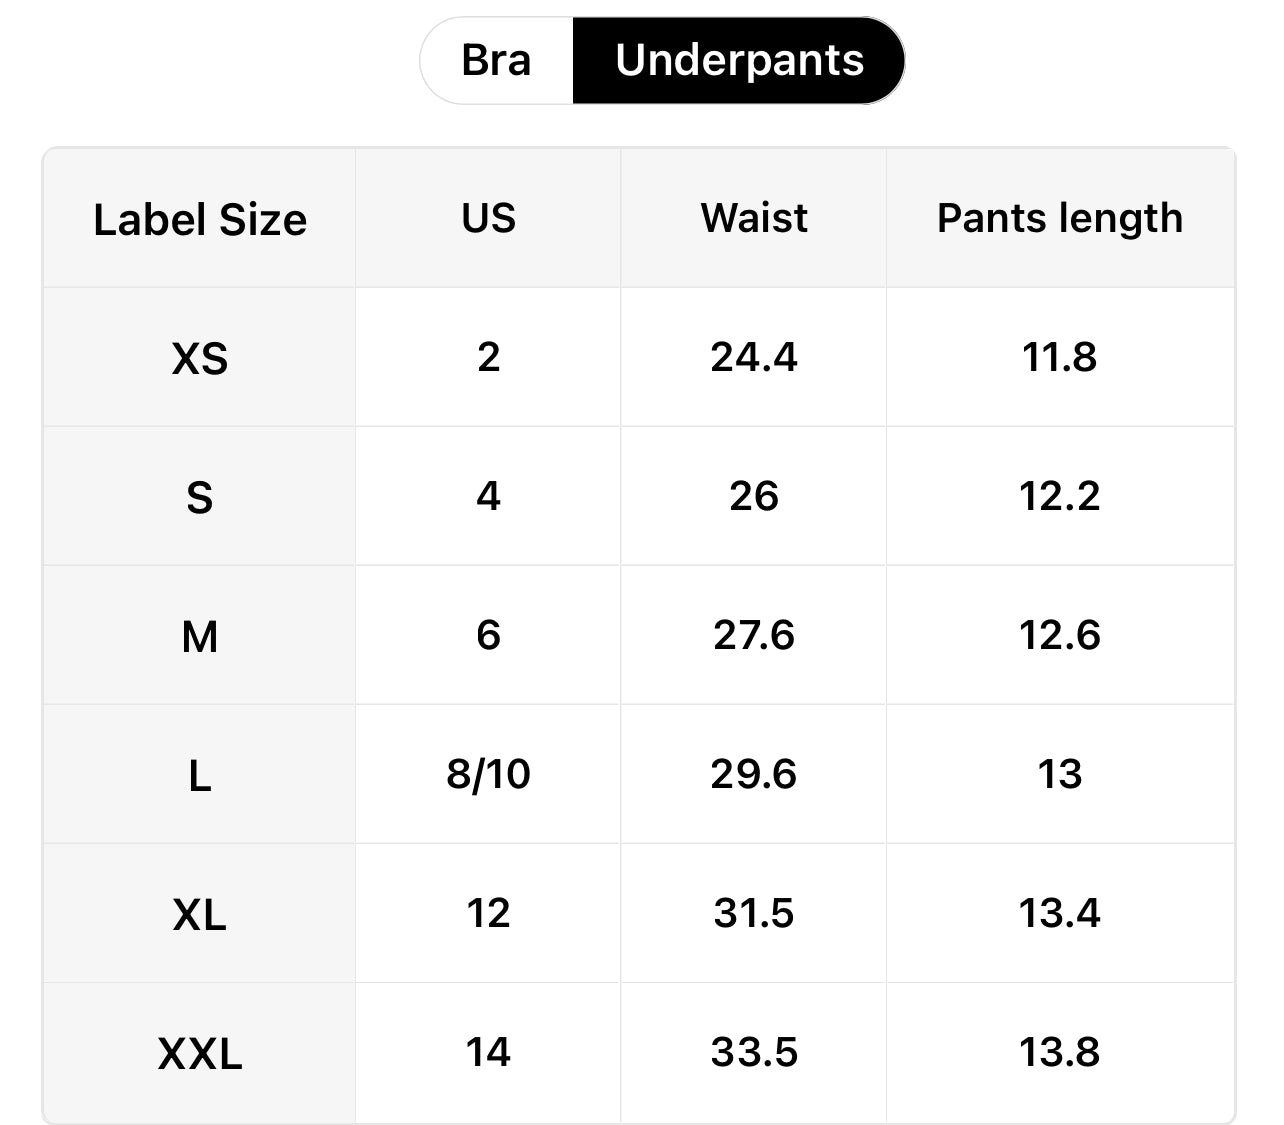Switch to the Bra tab
The height and width of the screenshot is (1125, 1284).
496,60
